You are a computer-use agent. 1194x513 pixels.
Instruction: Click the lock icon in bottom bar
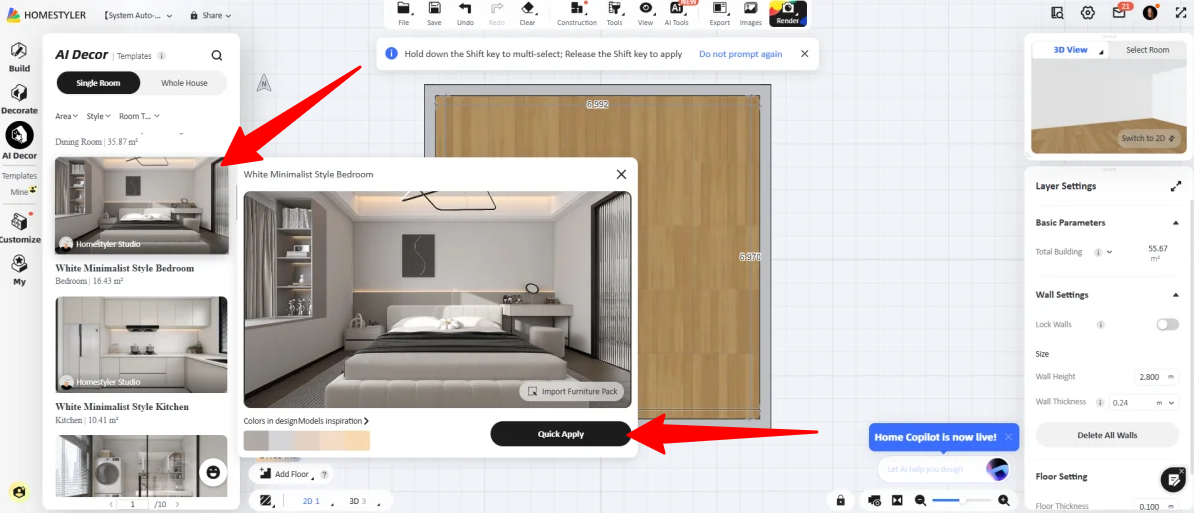point(841,500)
